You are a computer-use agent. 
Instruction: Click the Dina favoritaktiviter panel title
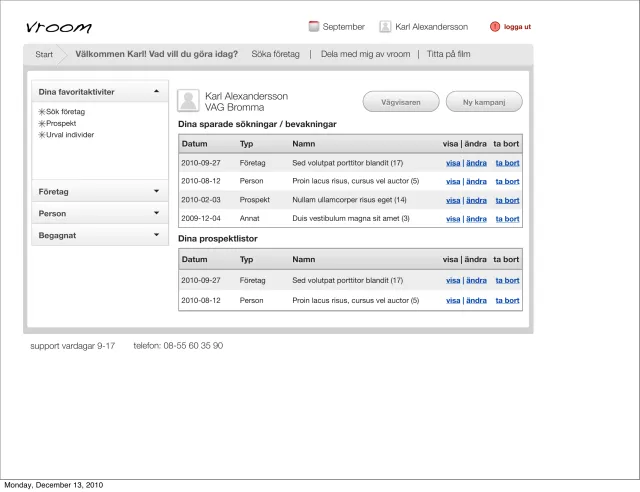(76, 92)
